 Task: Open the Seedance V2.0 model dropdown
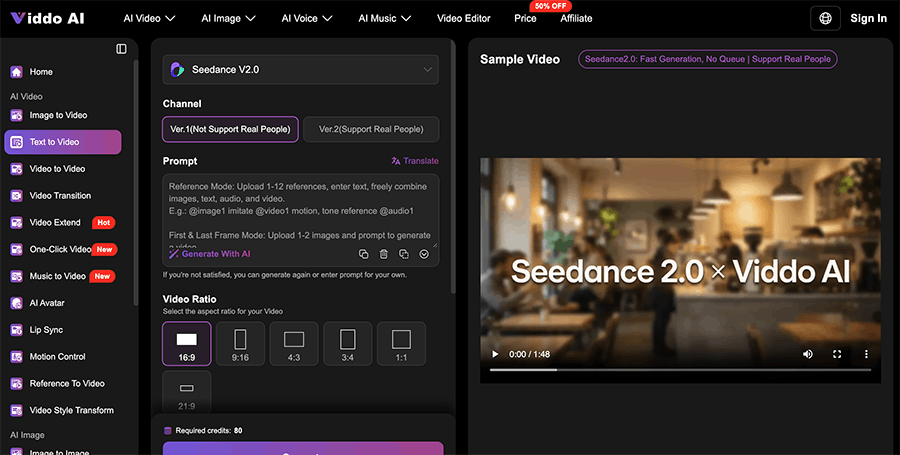click(x=301, y=69)
